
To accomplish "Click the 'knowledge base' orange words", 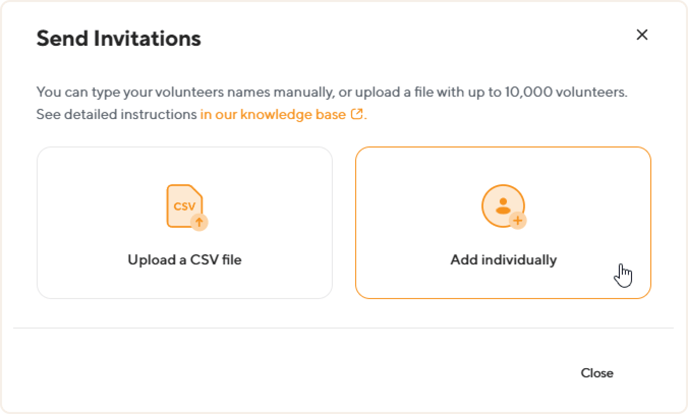I will (x=293, y=114).
